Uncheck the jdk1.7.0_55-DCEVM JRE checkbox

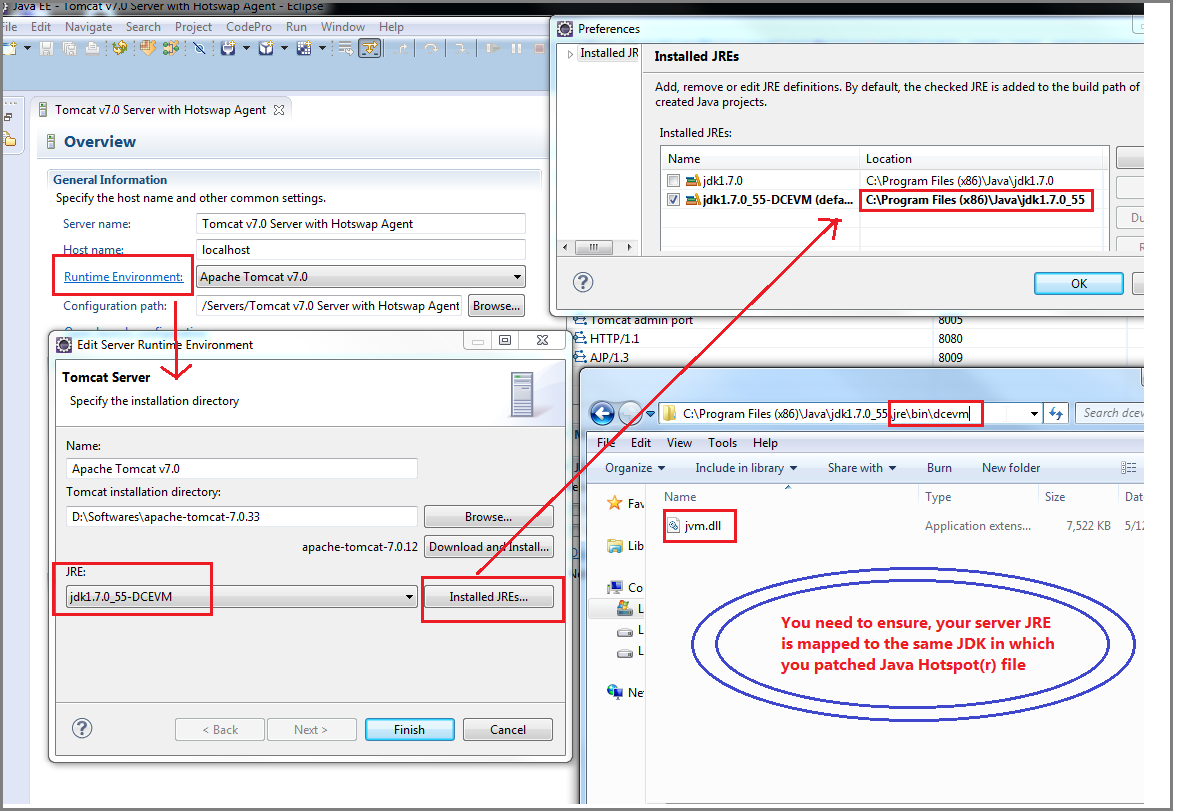(674, 199)
